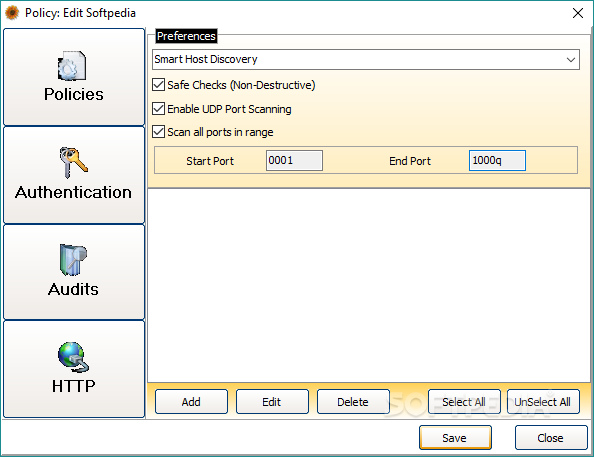
Task: Click the Audits book-magnifier icon
Action: coord(73,260)
